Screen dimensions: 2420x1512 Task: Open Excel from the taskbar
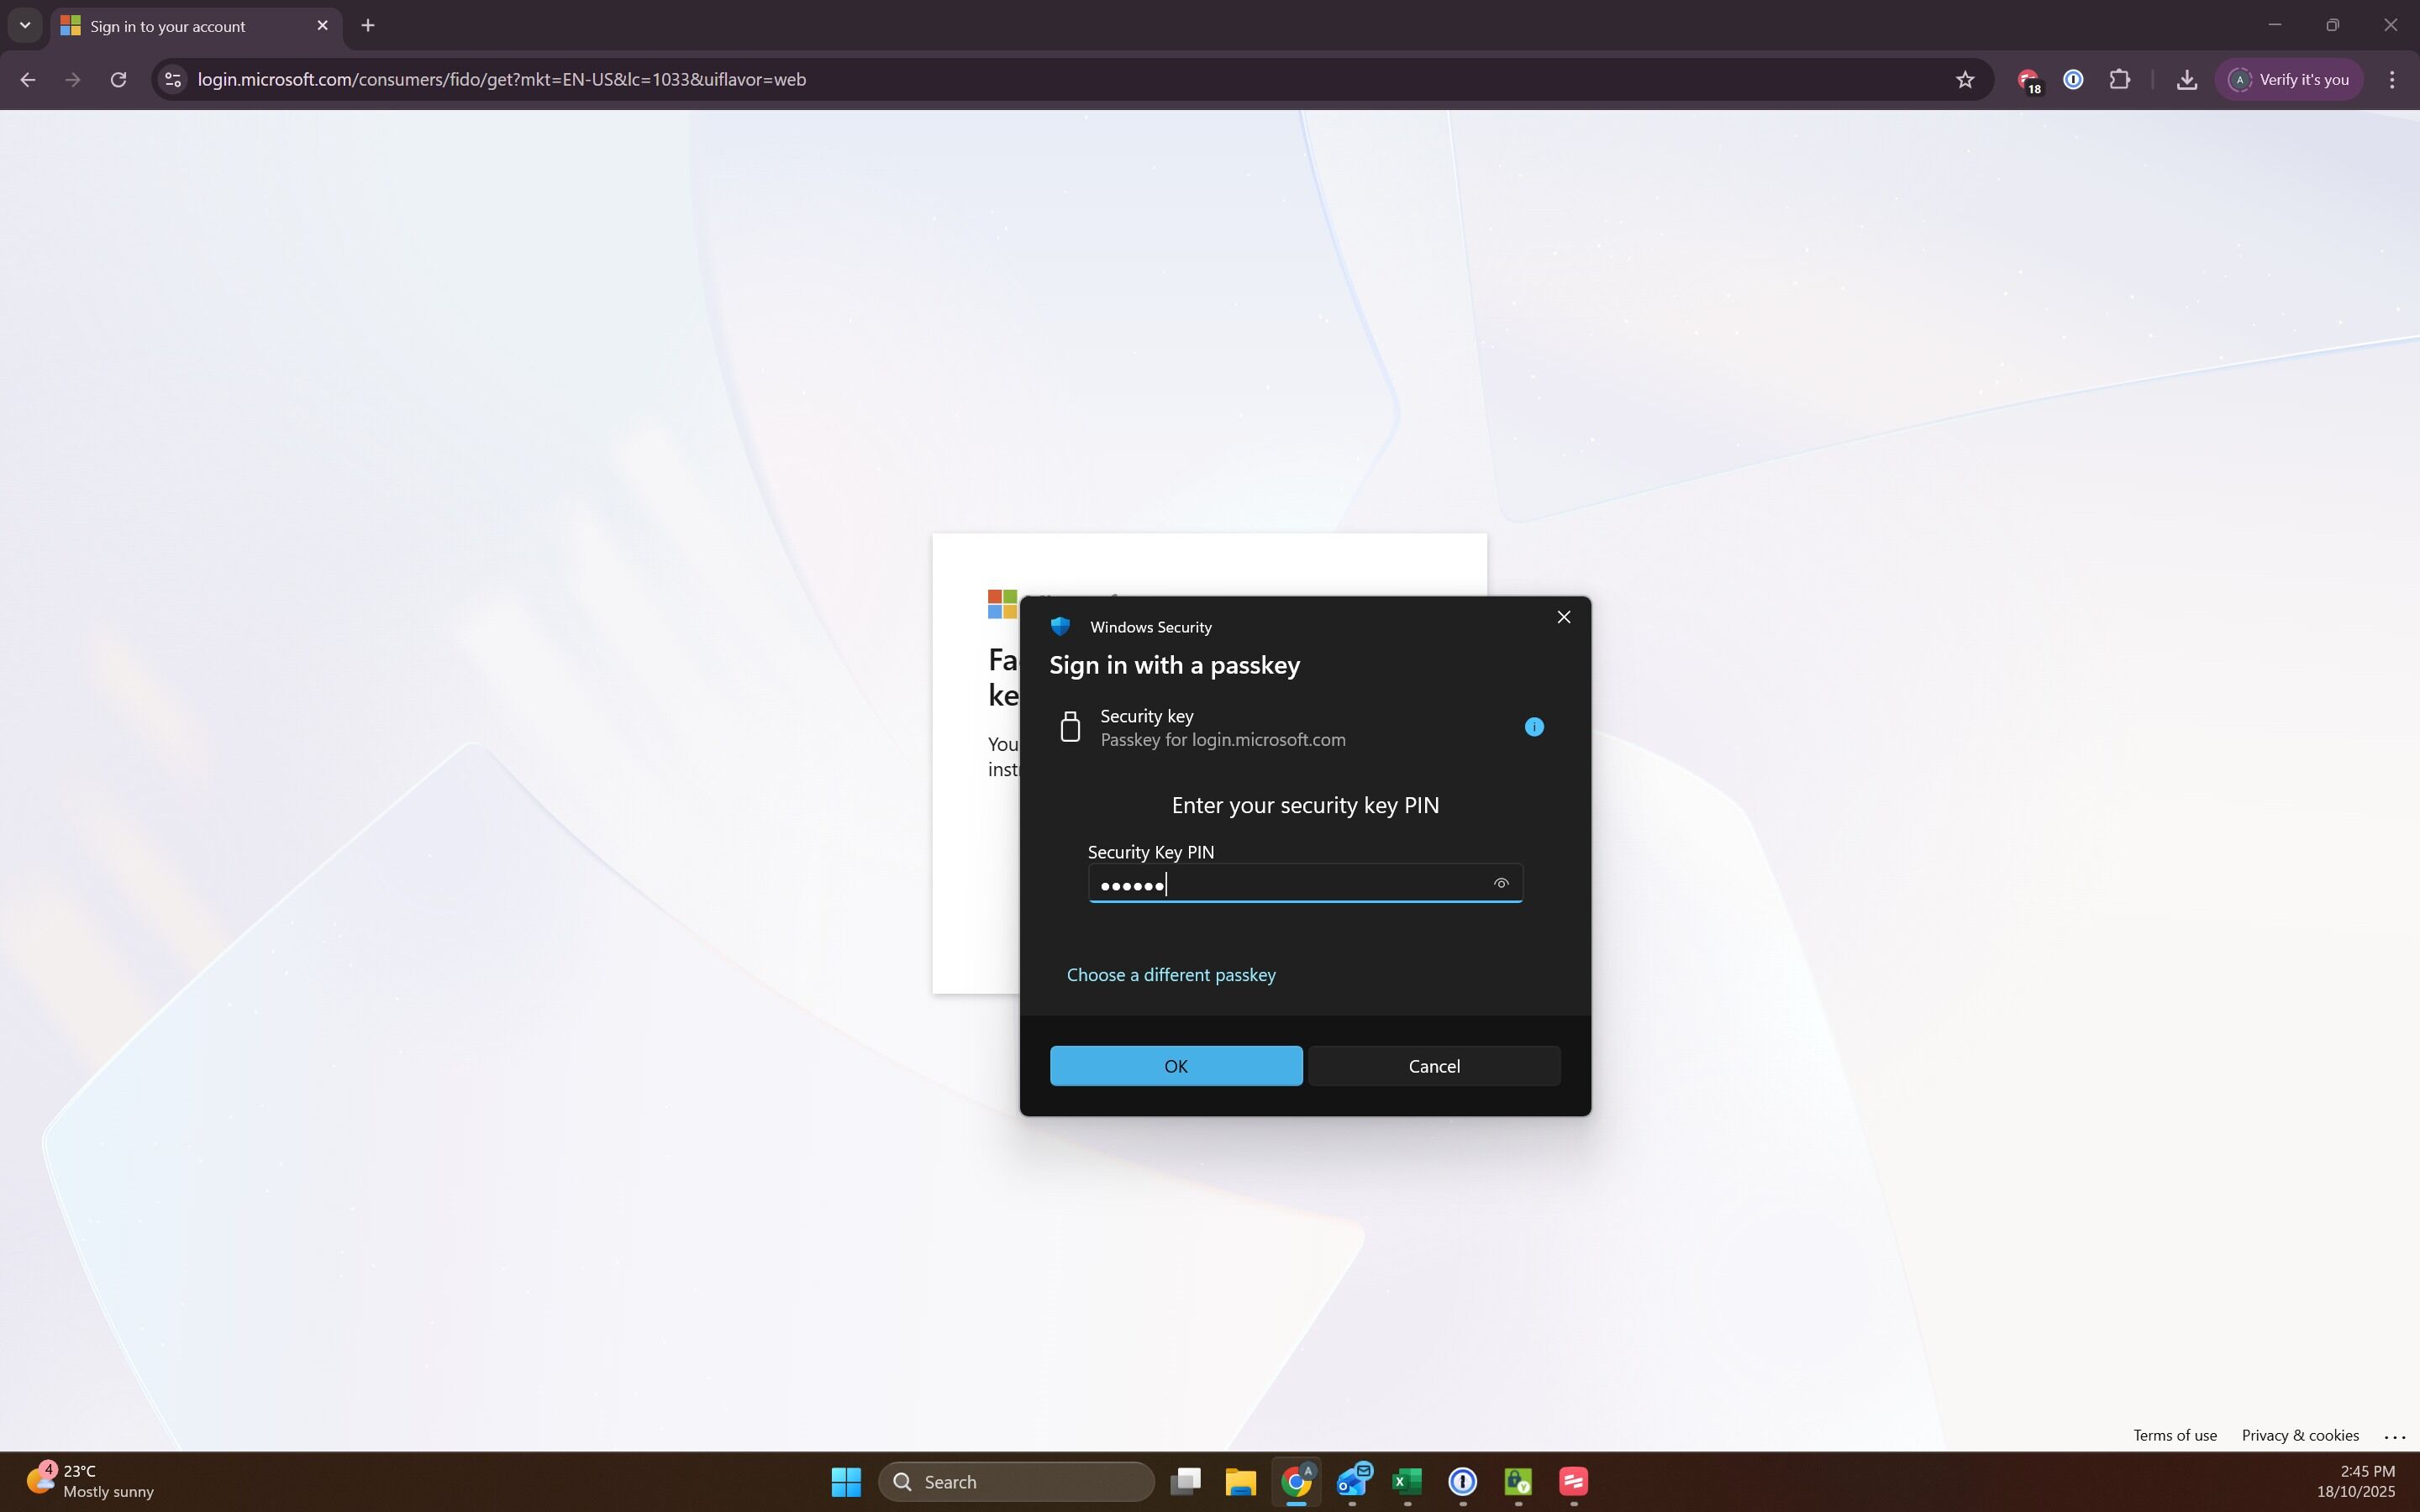click(x=1406, y=1481)
